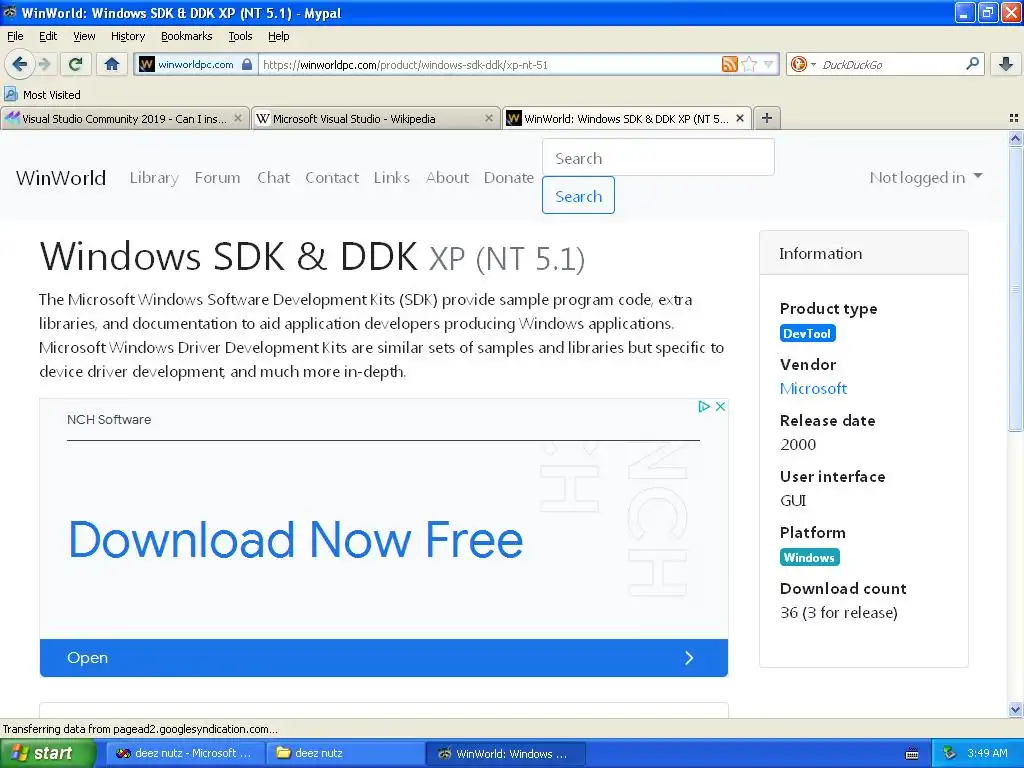This screenshot has width=1024, height=768.
Task: Open the Library nav link
Action: pos(154,178)
